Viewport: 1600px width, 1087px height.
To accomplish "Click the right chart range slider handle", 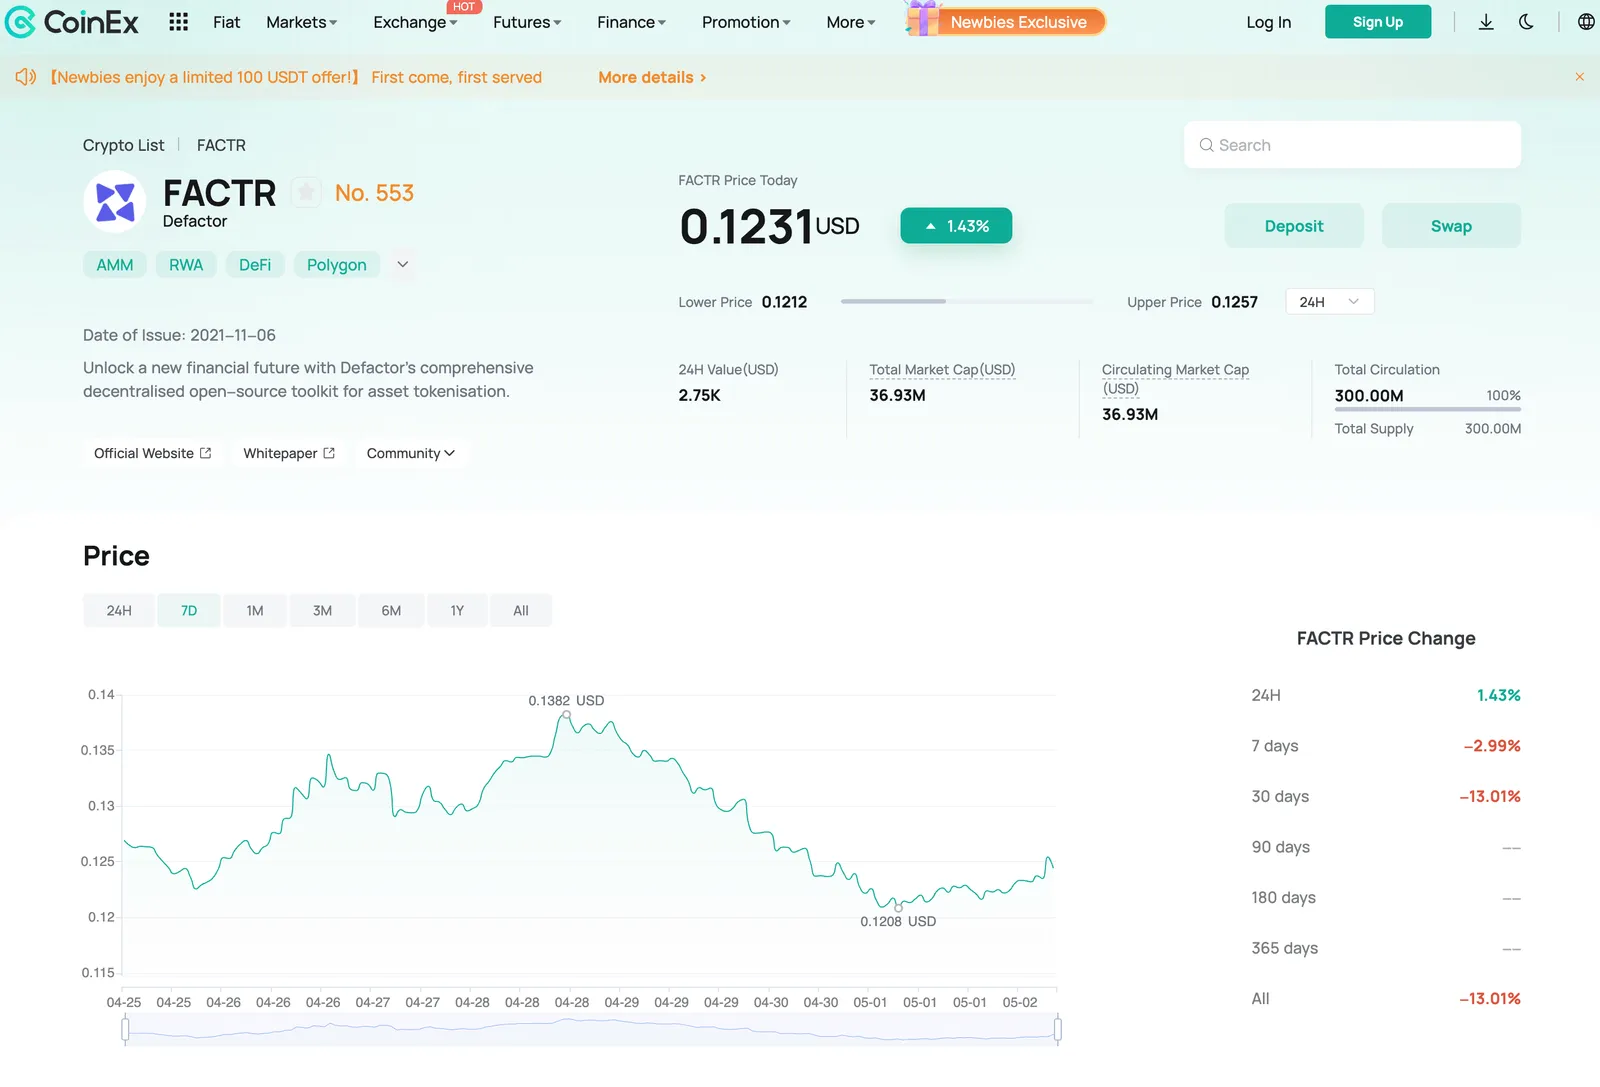I will click(x=1057, y=1029).
